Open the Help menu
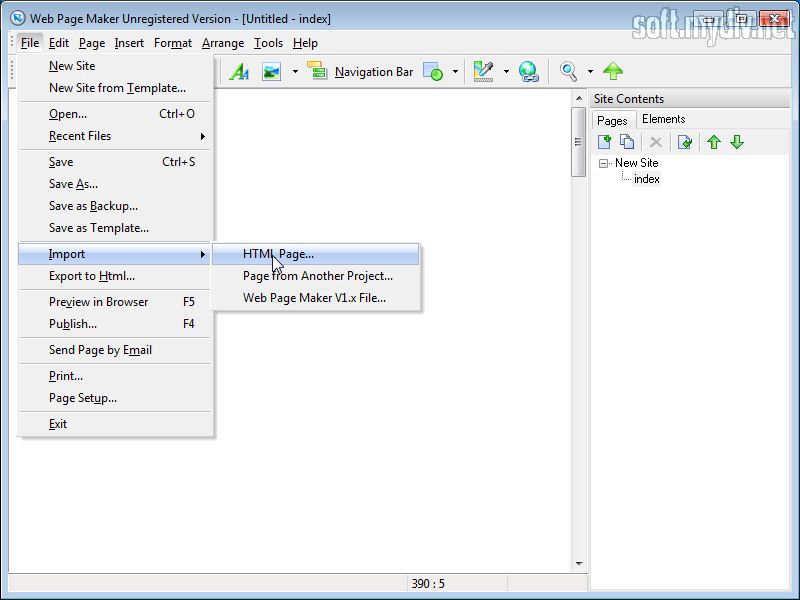Viewport: 800px width, 600px height. click(305, 43)
